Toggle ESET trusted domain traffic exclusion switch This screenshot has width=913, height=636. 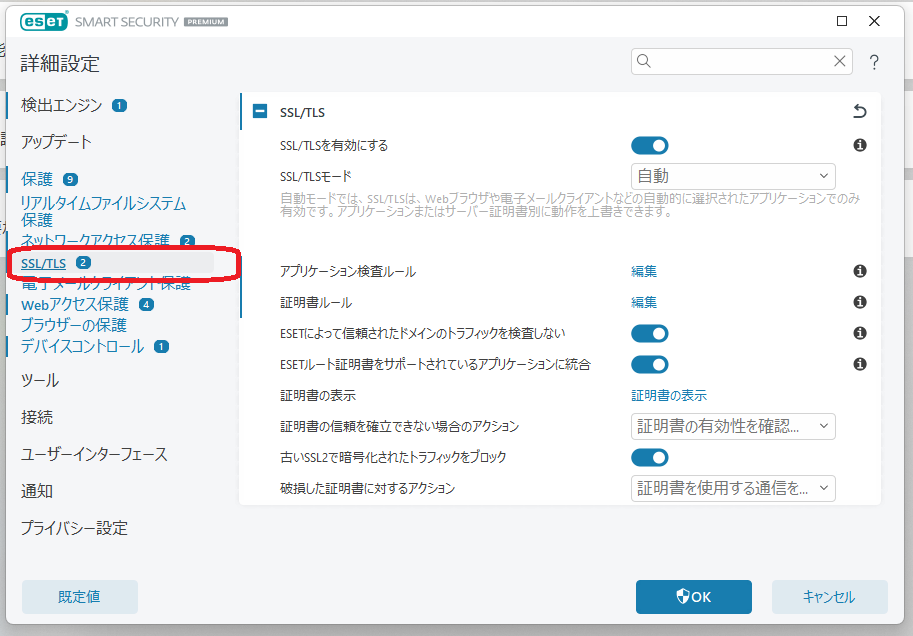(649, 334)
